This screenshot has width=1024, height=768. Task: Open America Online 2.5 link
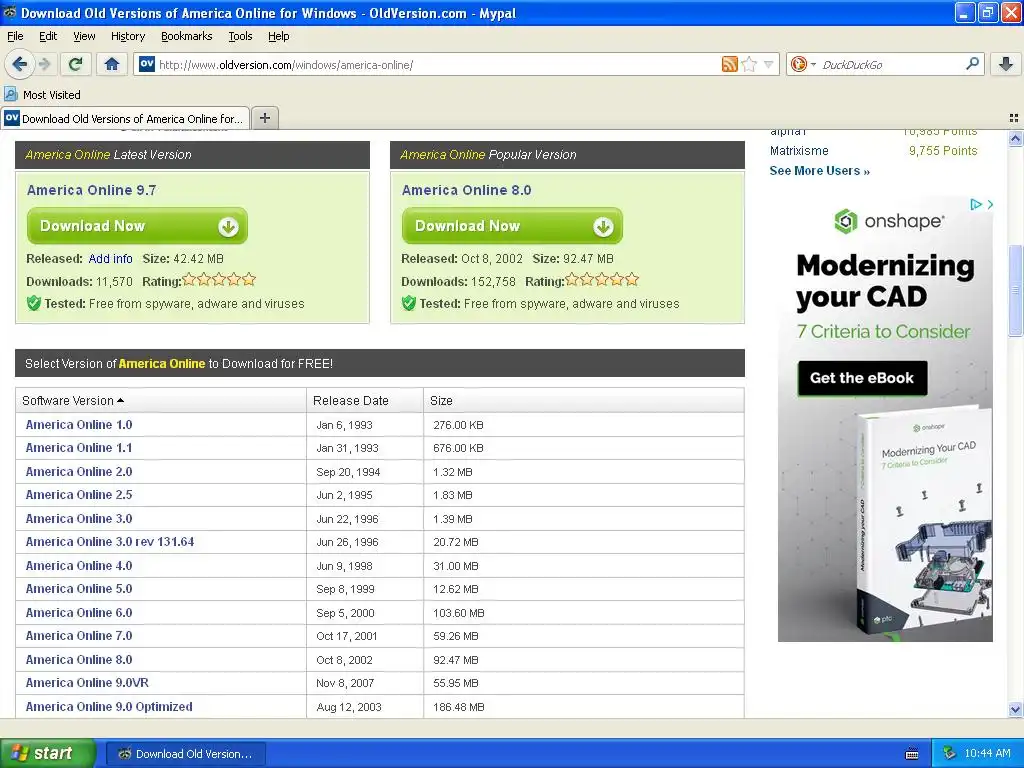(79, 495)
